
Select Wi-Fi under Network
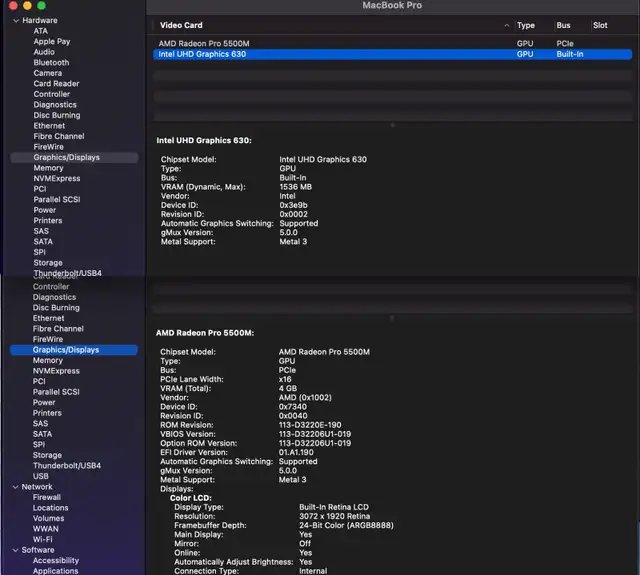click(x=43, y=539)
